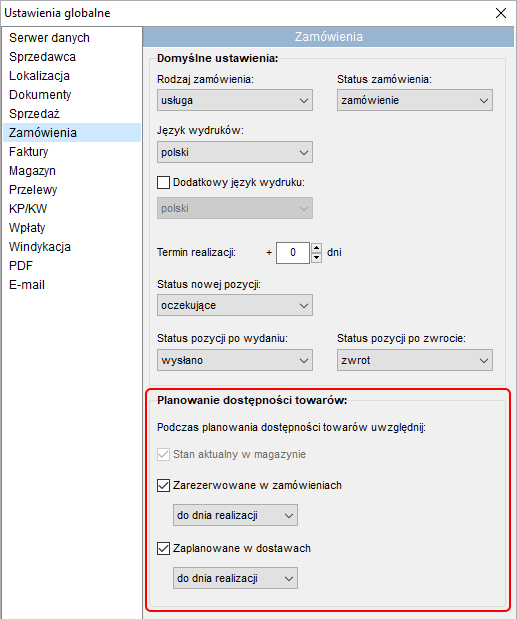
Task: Click the Termin realizacji days field
Action: tap(293, 253)
